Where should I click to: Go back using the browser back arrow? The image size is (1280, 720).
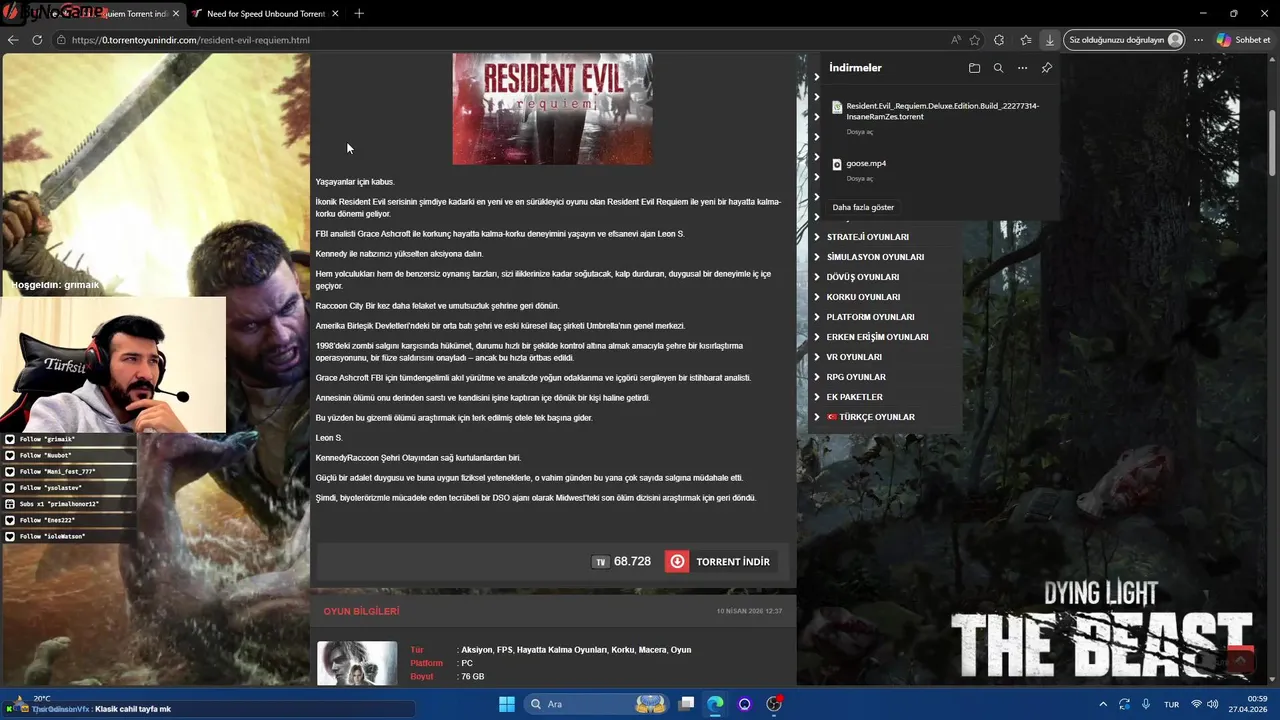pyautogui.click(x=13, y=40)
